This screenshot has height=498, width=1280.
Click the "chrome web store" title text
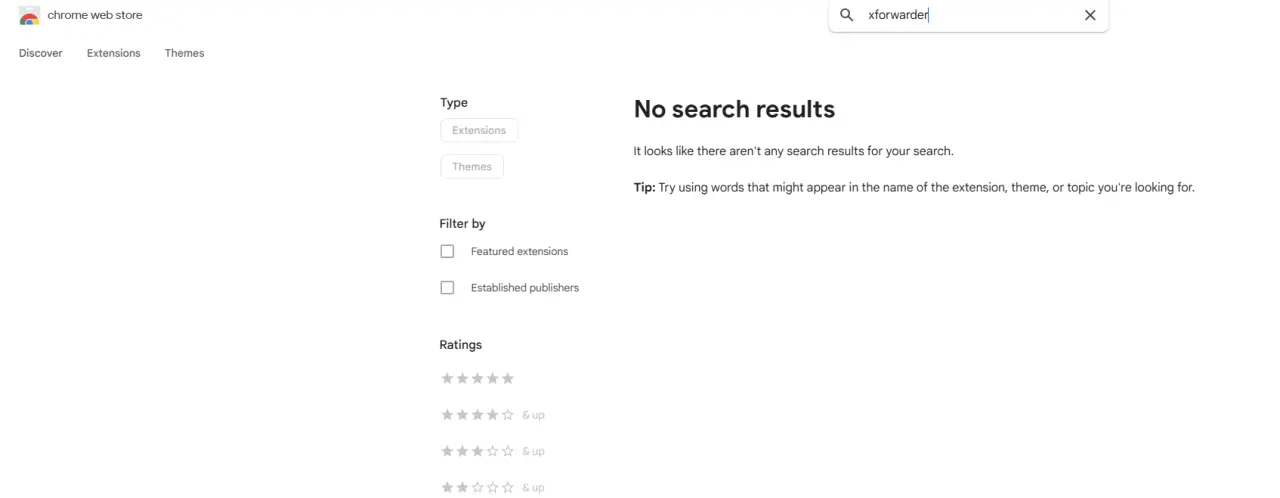tap(95, 15)
